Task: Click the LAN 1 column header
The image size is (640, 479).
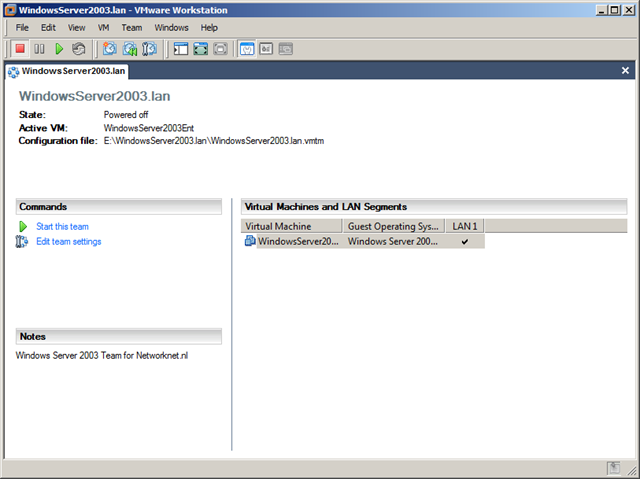Action: [464, 226]
